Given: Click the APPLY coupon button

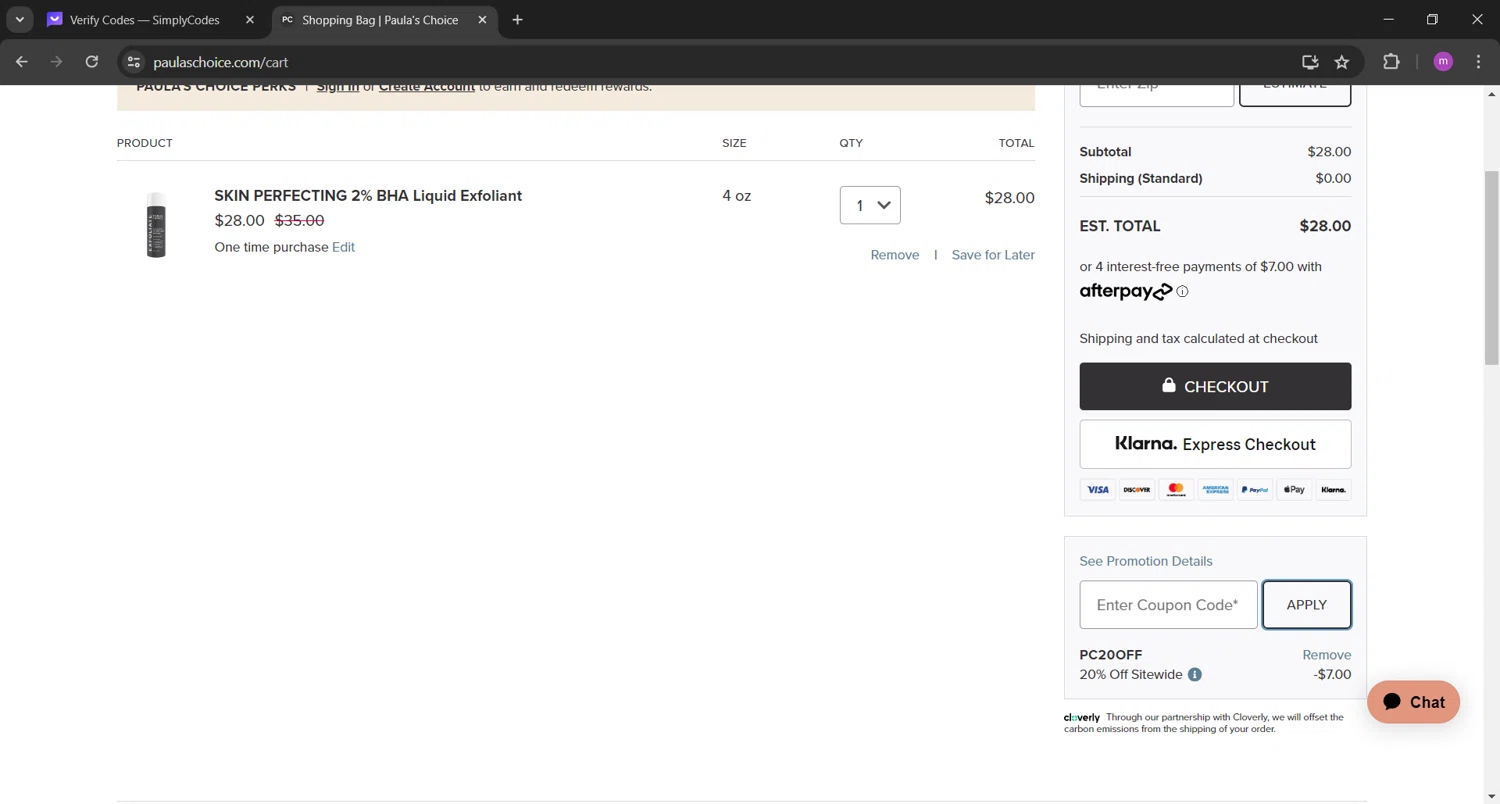Looking at the screenshot, I should pos(1307,605).
